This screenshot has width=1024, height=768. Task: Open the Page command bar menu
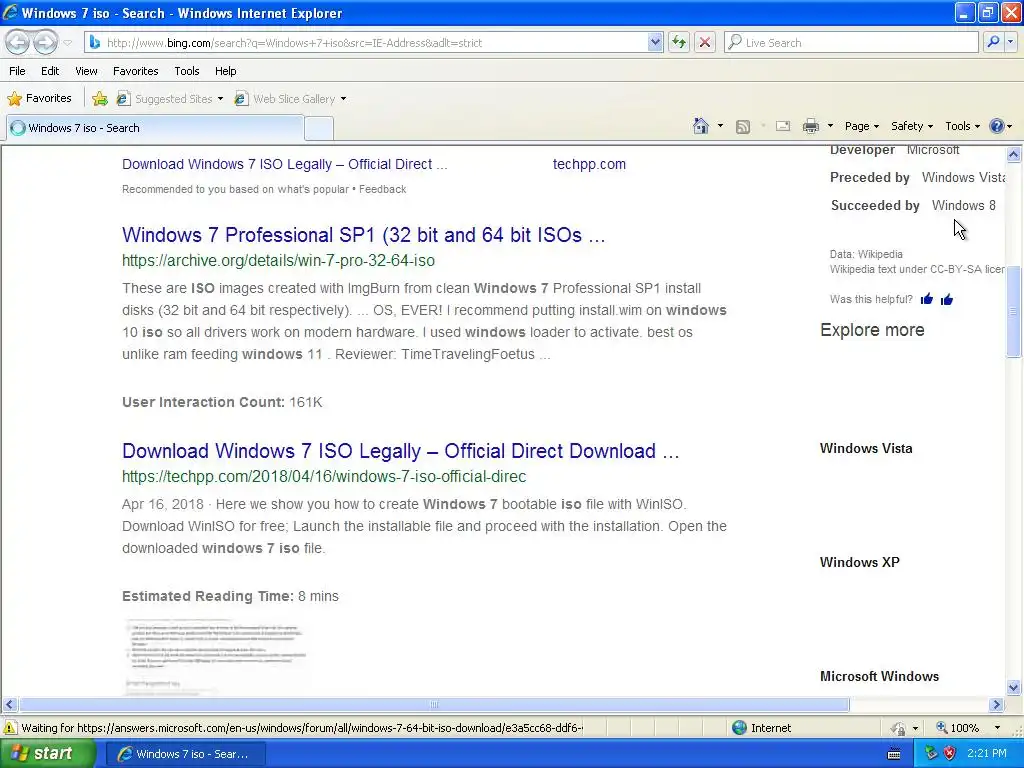[861, 126]
